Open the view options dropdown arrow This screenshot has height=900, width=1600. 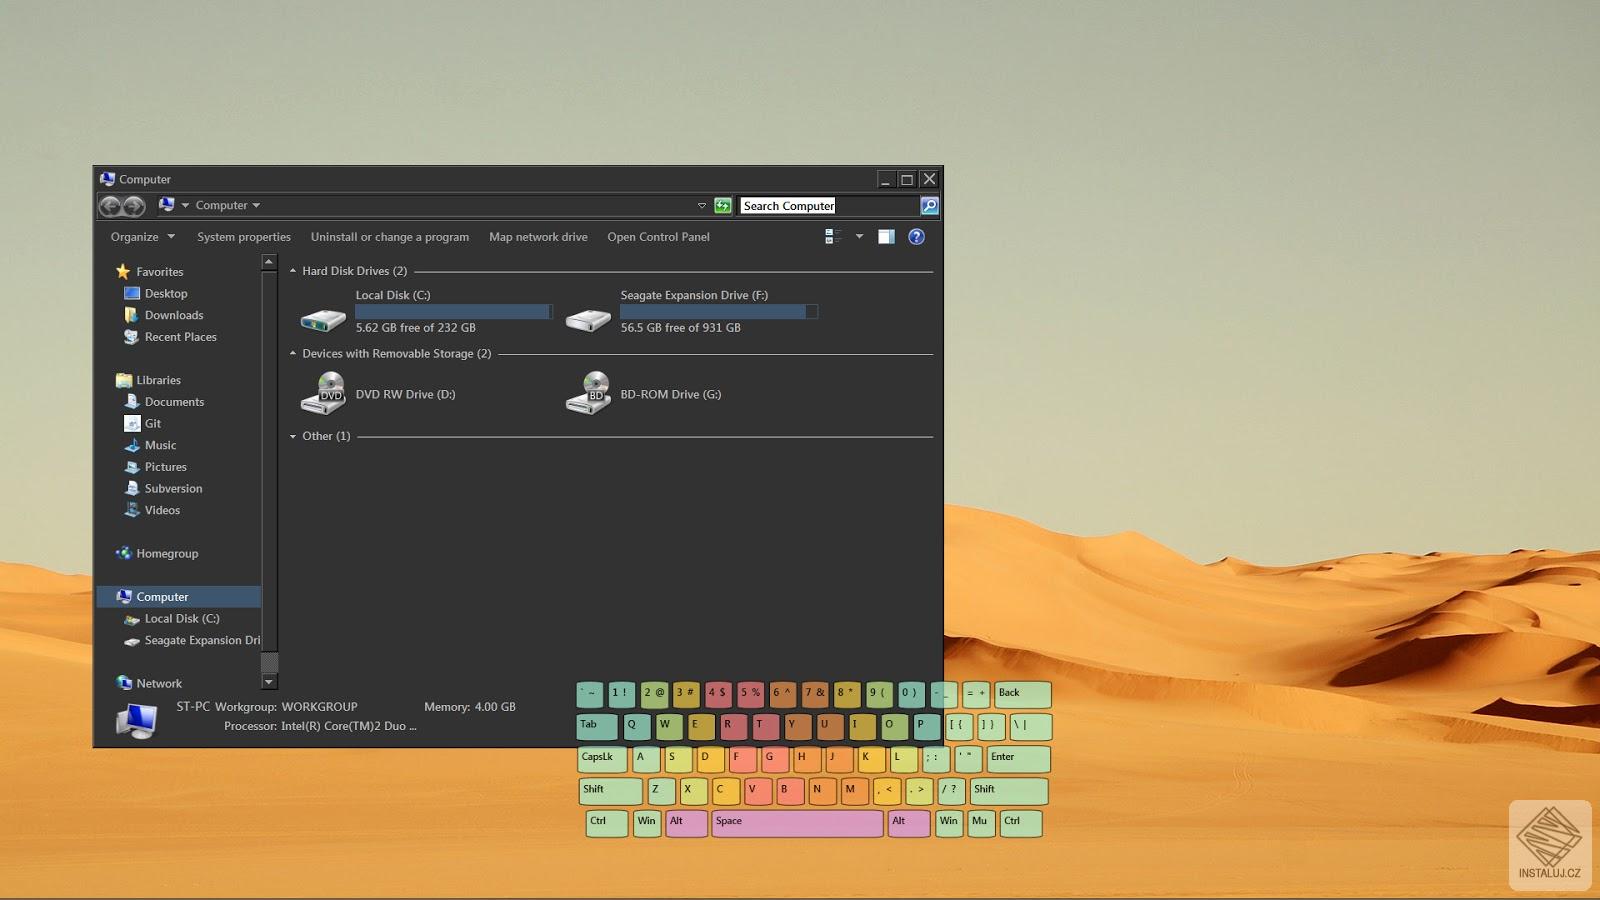coord(859,237)
